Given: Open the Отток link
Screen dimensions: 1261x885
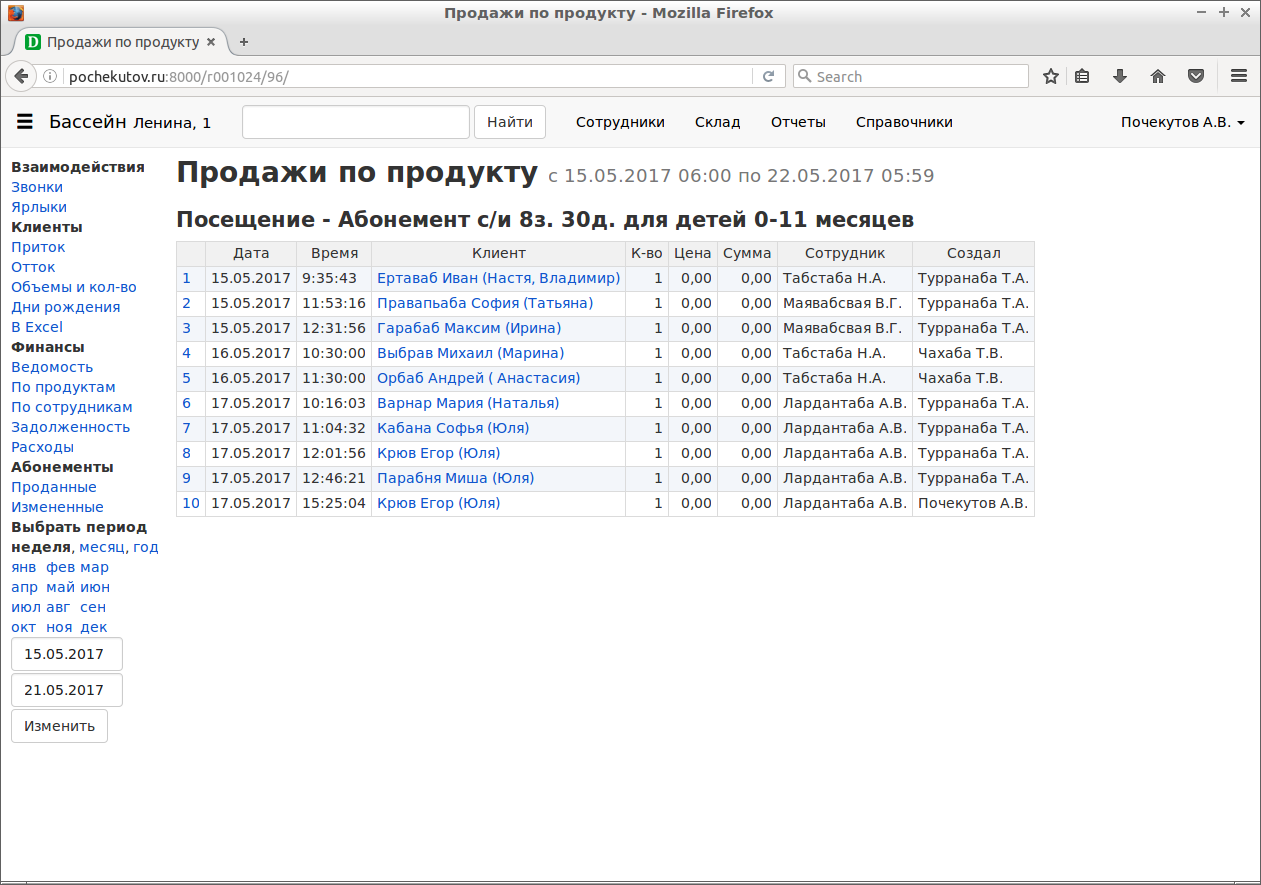Looking at the screenshot, I should coord(33,267).
